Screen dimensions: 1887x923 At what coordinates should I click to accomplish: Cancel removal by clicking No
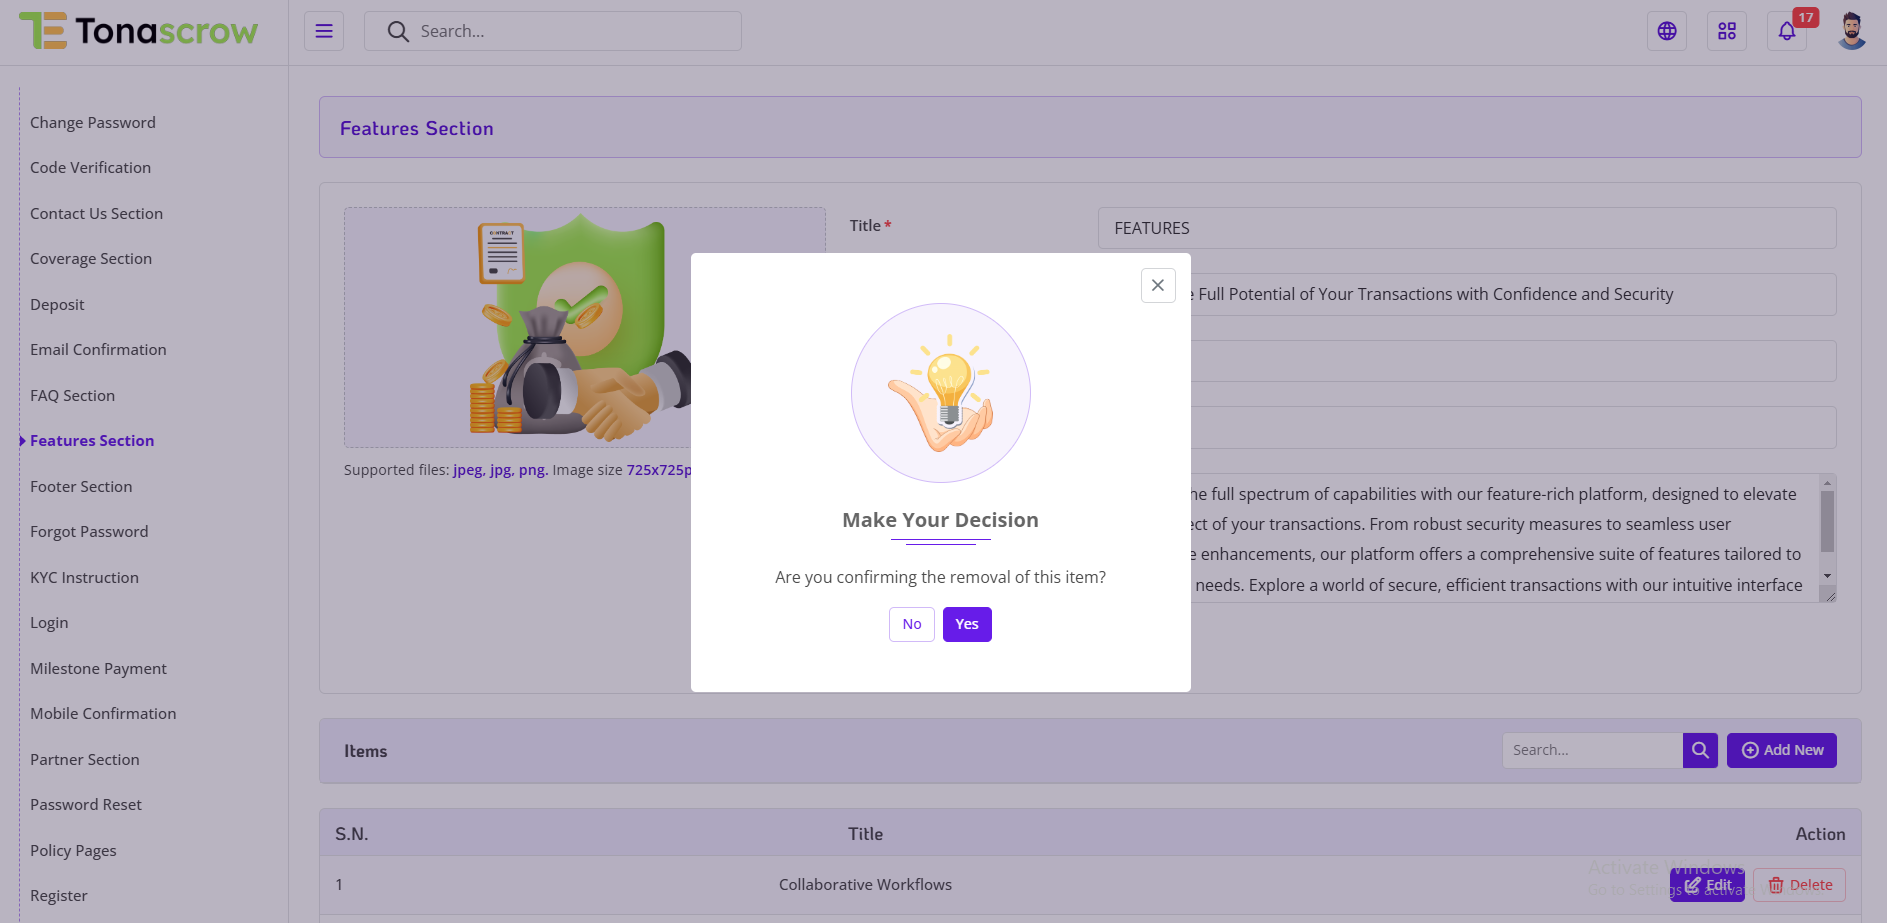pos(911,624)
